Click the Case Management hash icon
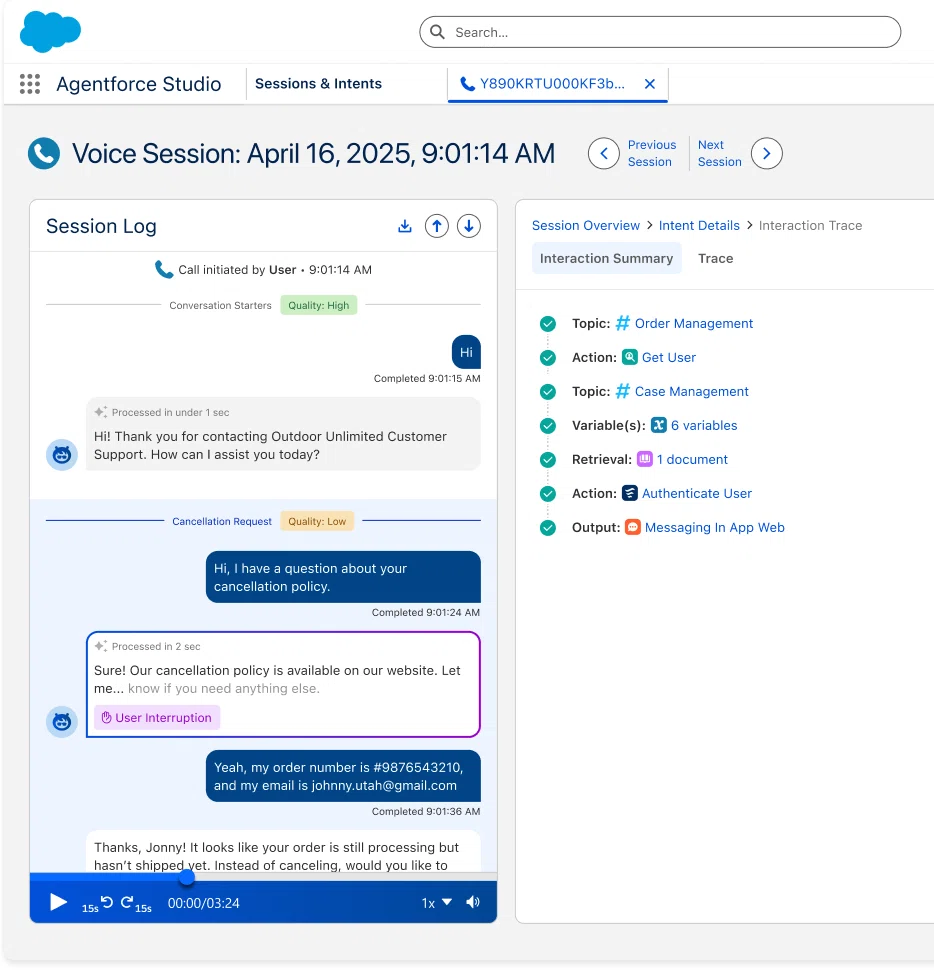 tap(623, 391)
